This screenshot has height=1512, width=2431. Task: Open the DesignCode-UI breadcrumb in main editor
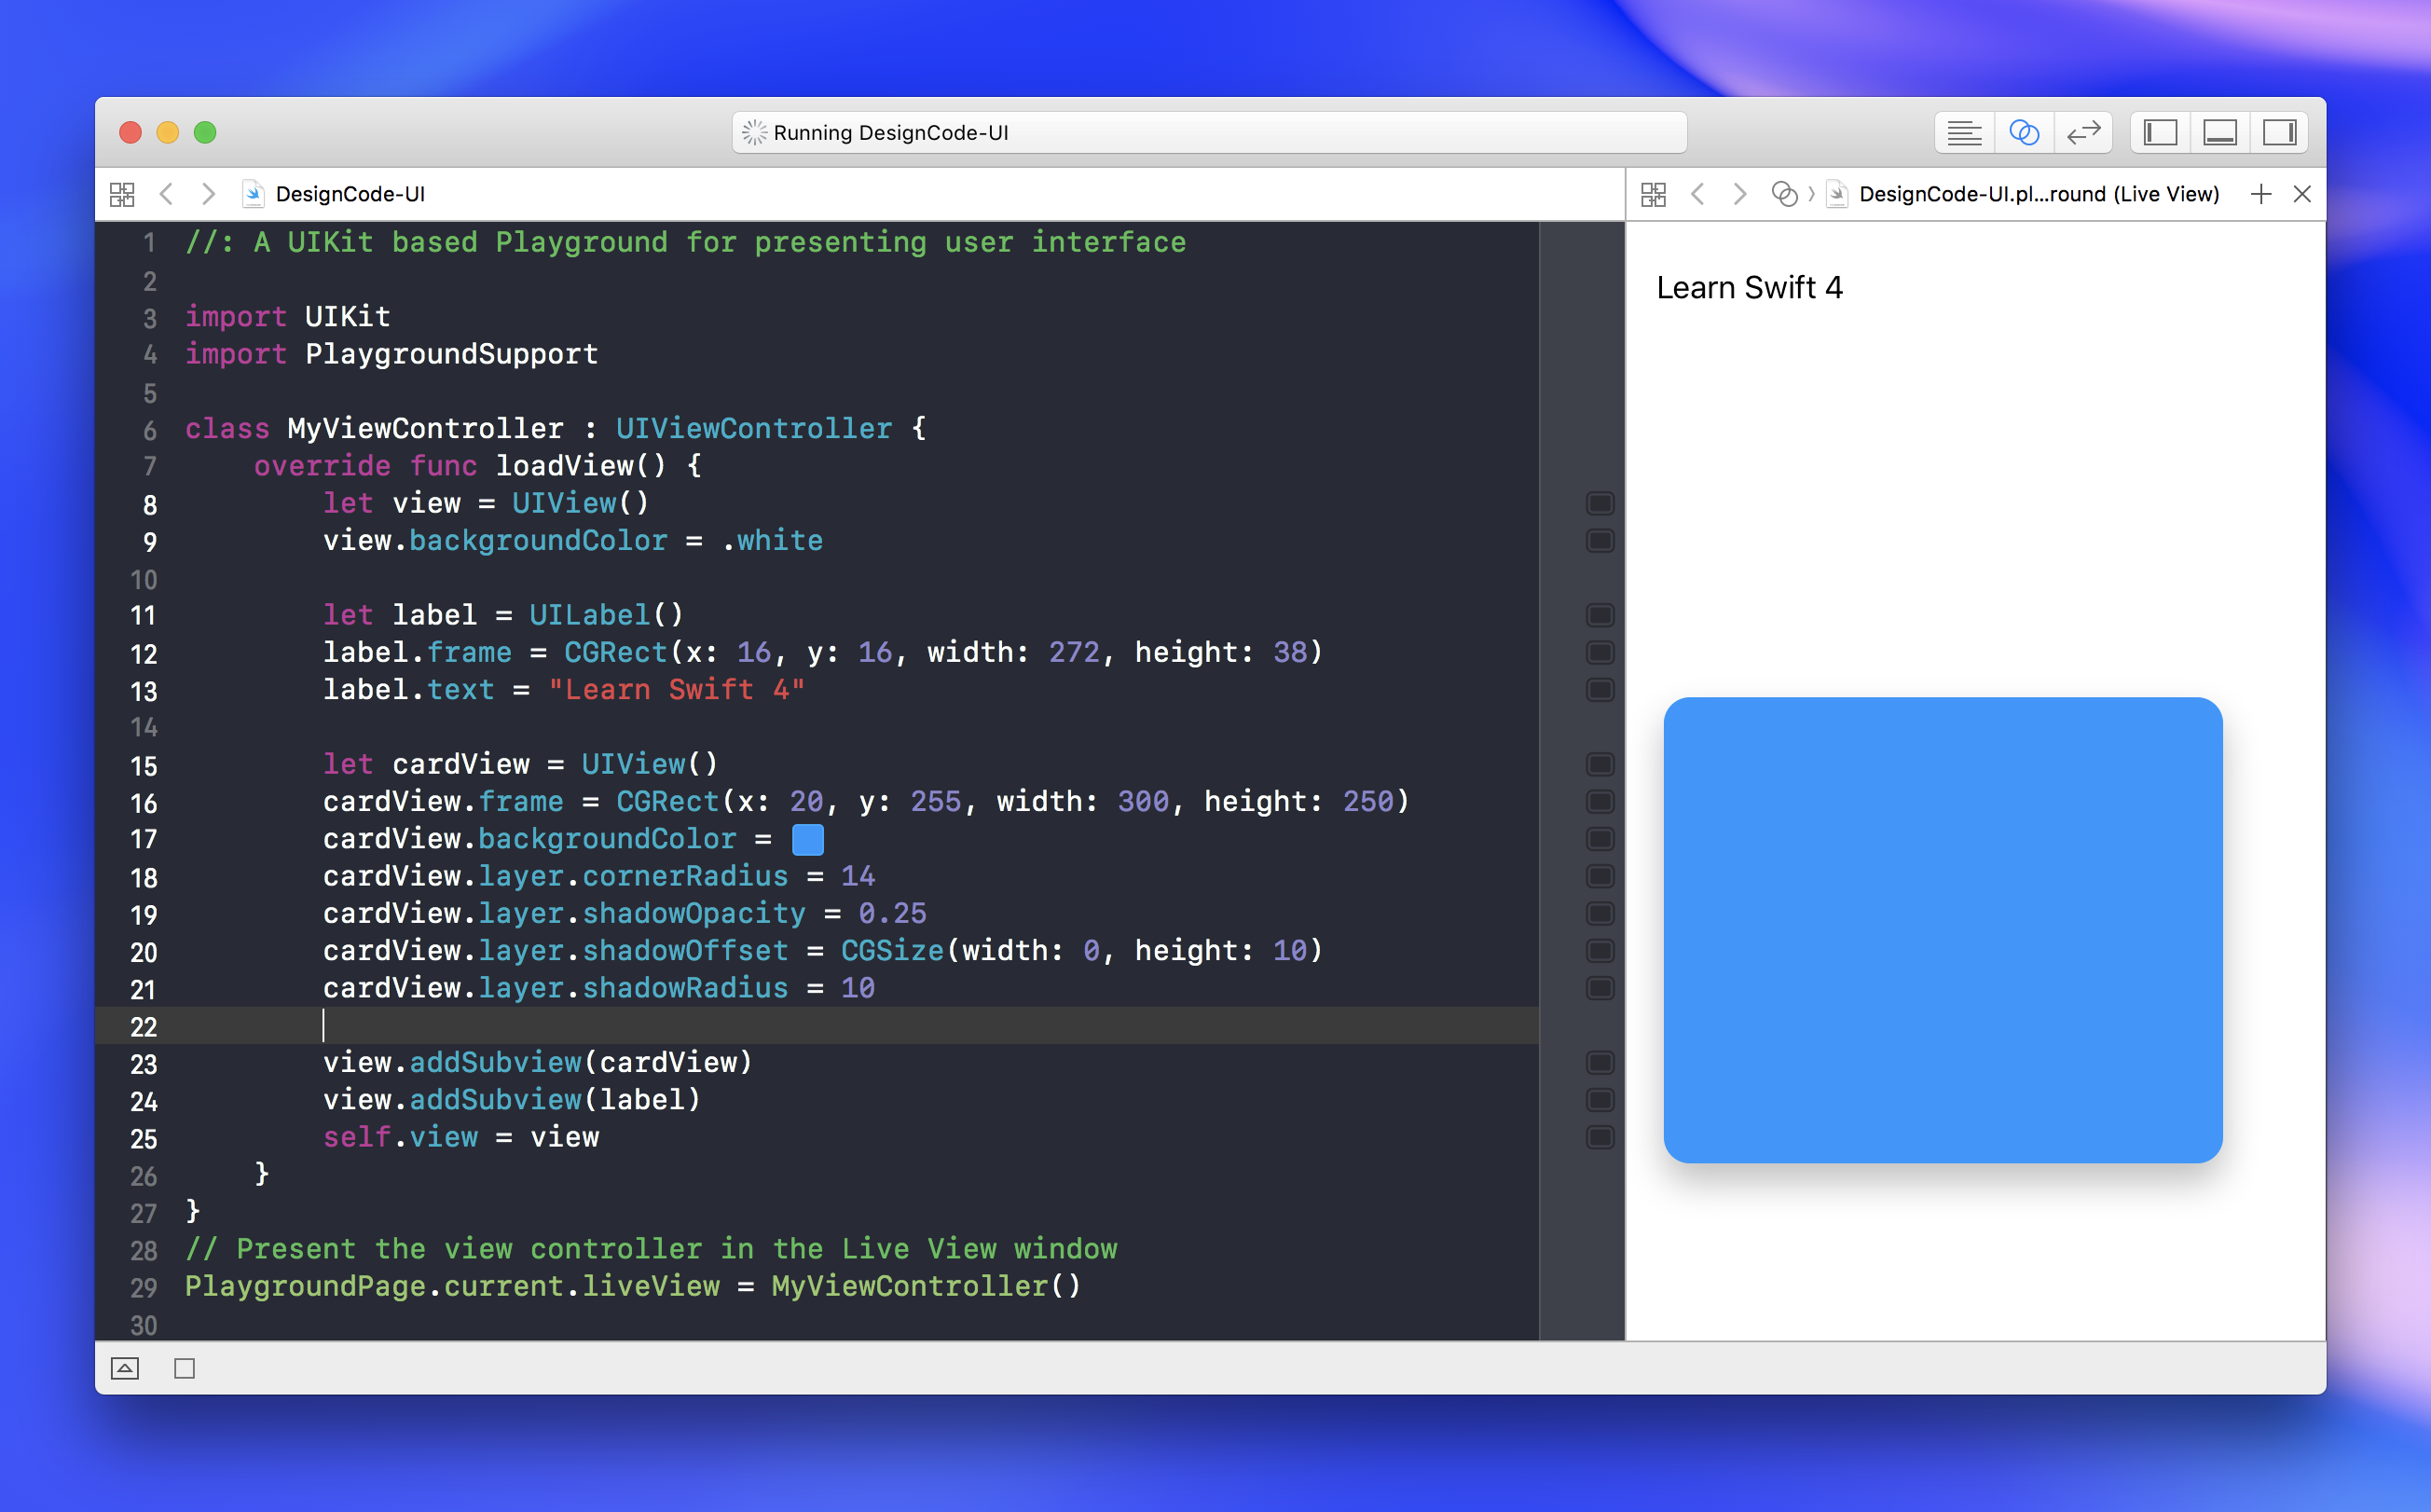click(335, 194)
